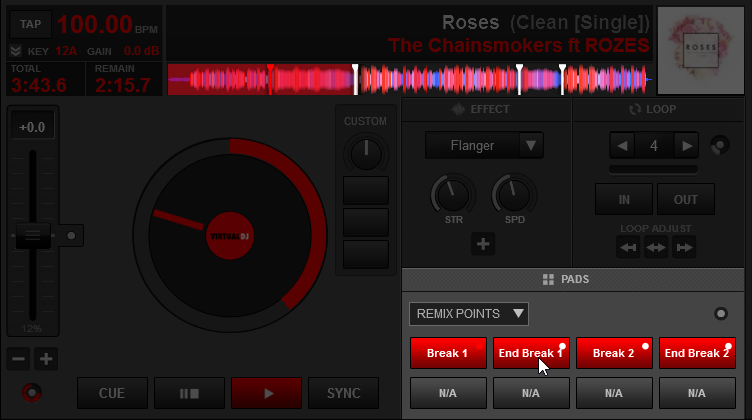Halve the loop length with the left arrow
The height and width of the screenshot is (420, 752).
[x=622, y=146]
